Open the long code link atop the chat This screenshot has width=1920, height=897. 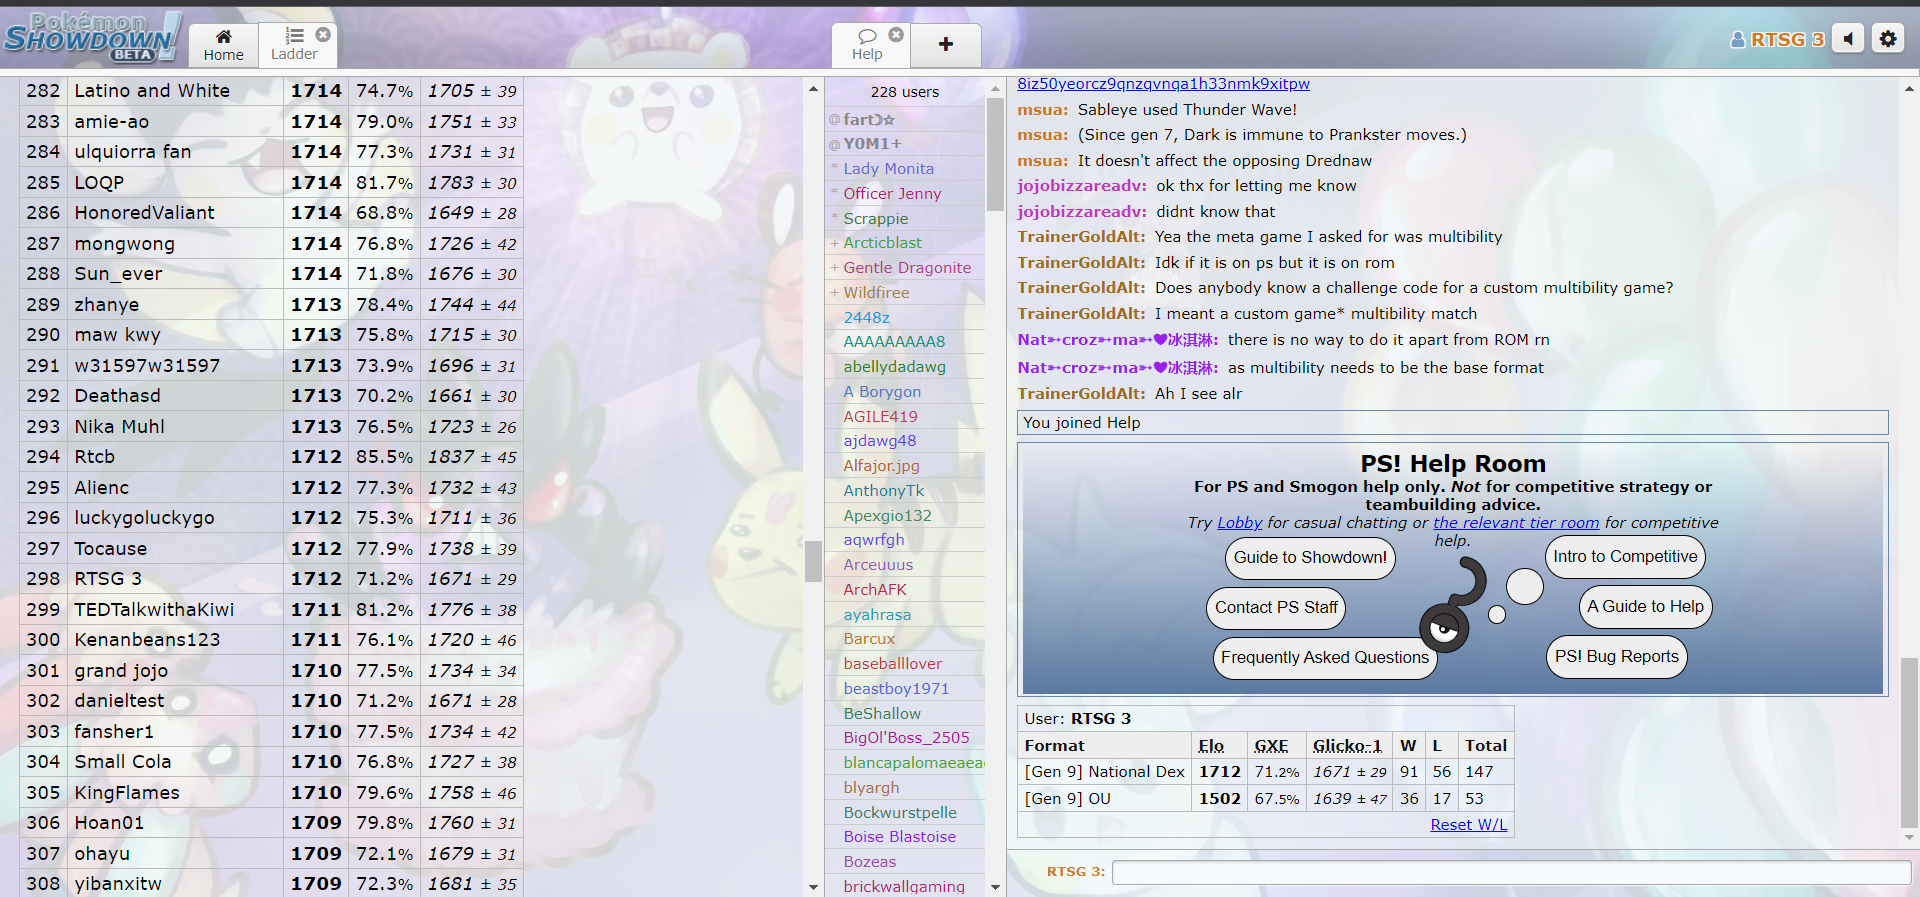1163,84
